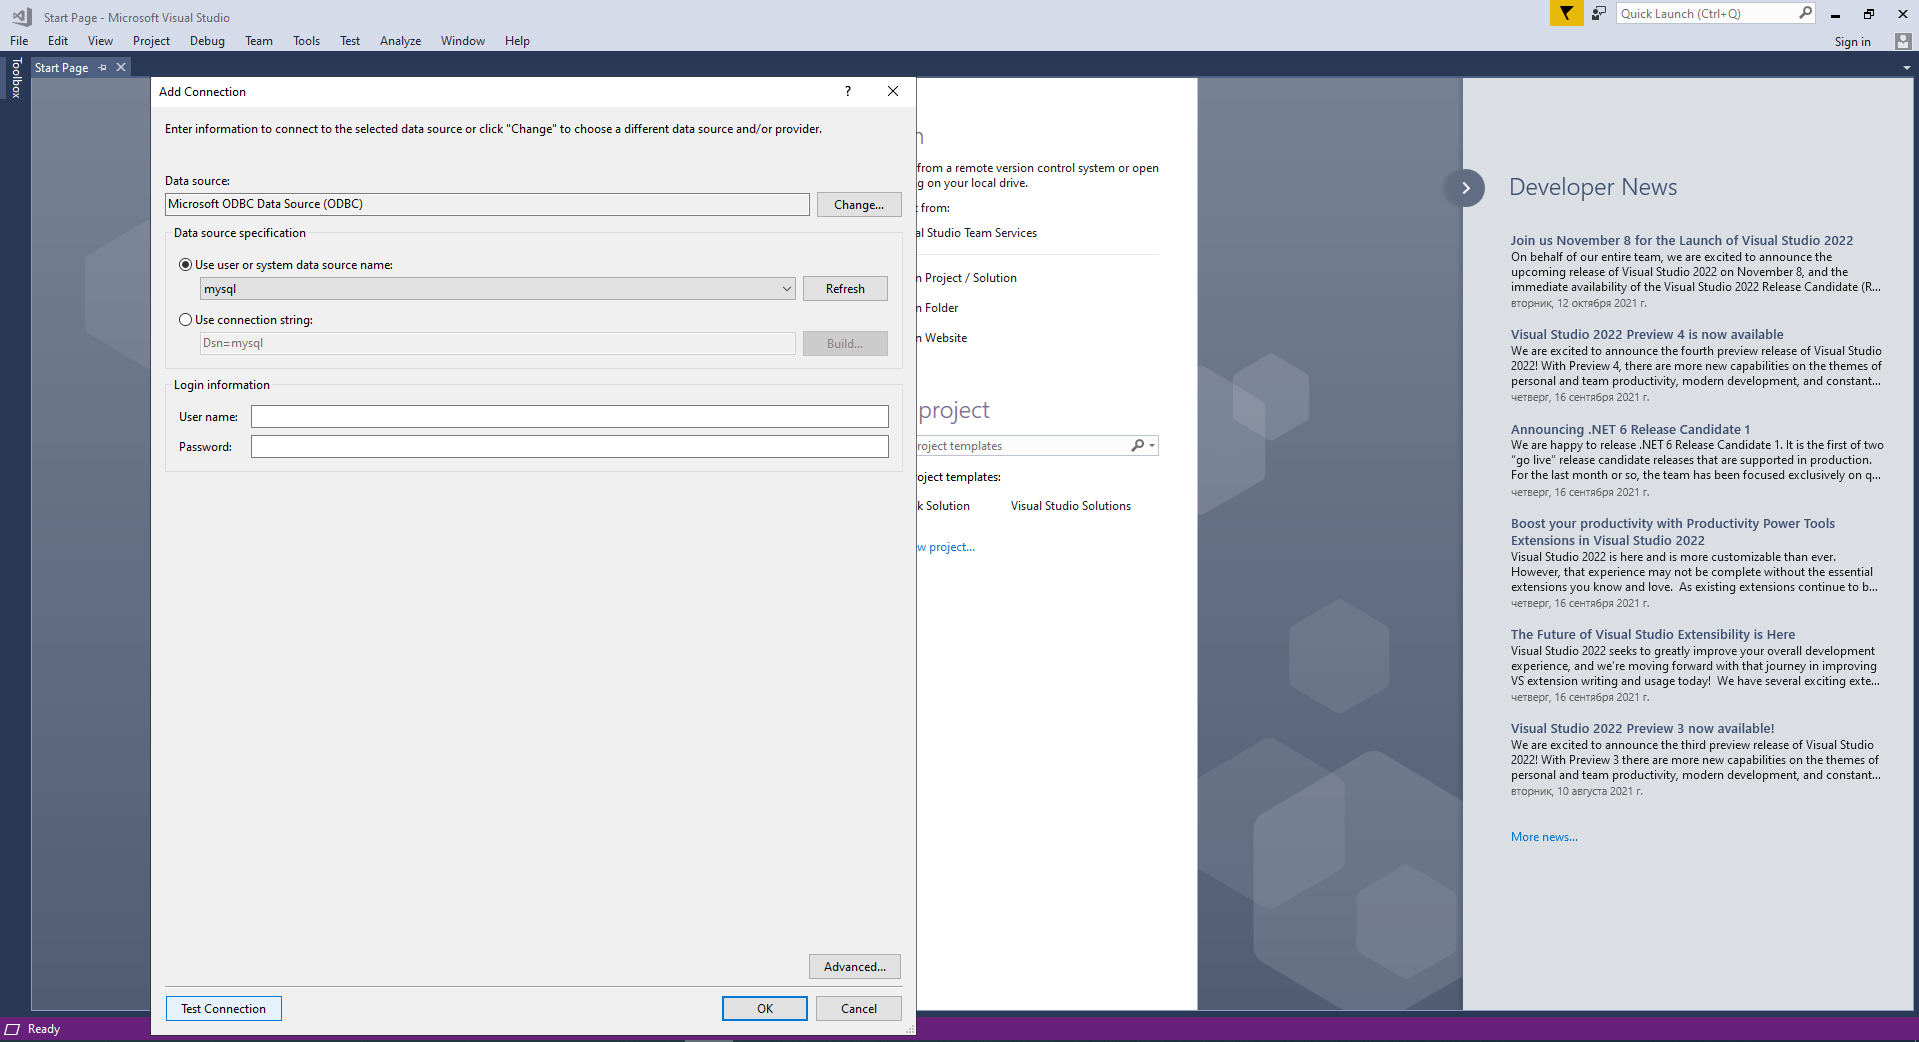Pin the Start Page tab using its pin icon

(x=101, y=67)
